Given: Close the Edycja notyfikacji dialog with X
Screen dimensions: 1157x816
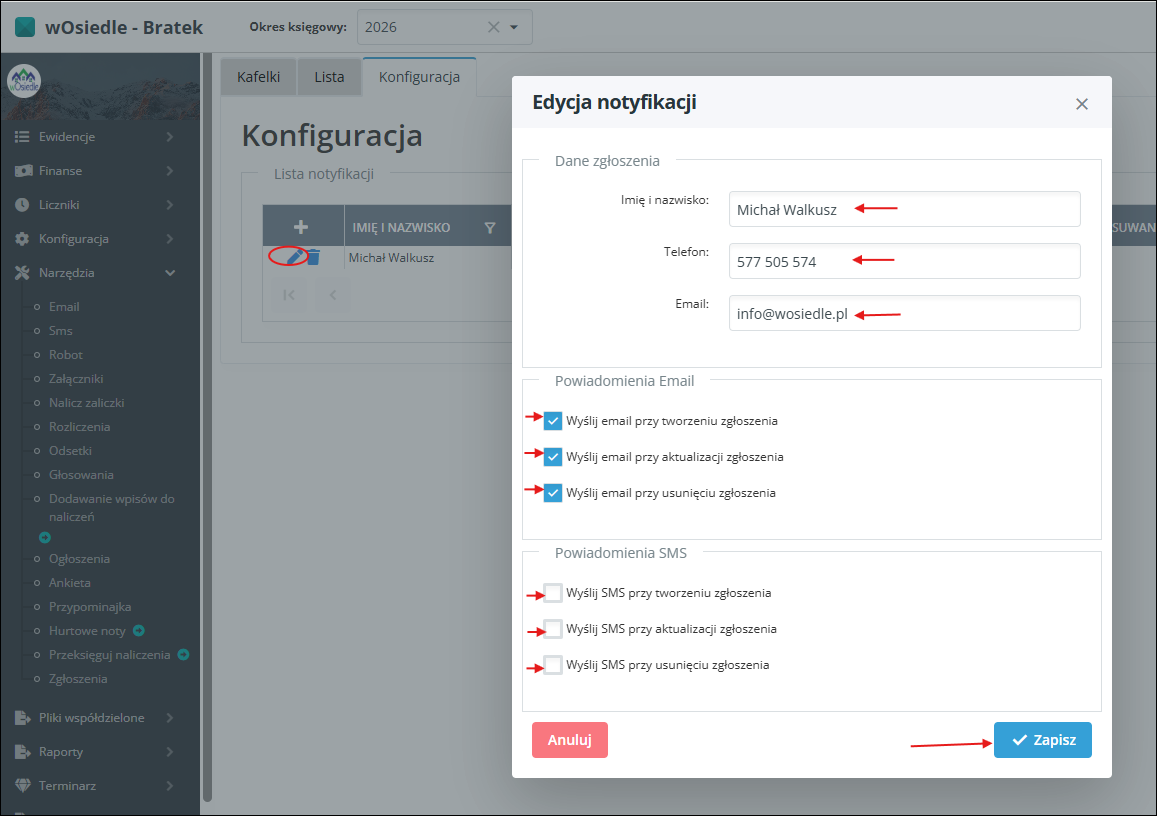Looking at the screenshot, I should (x=1081, y=104).
